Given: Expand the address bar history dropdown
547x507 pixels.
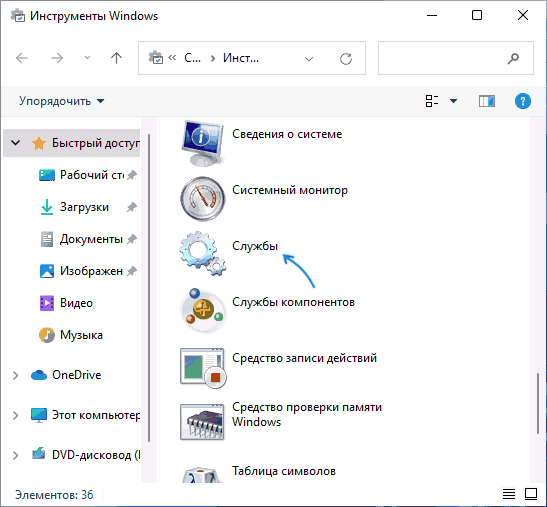Looking at the screenshot, I should point(309,59).
